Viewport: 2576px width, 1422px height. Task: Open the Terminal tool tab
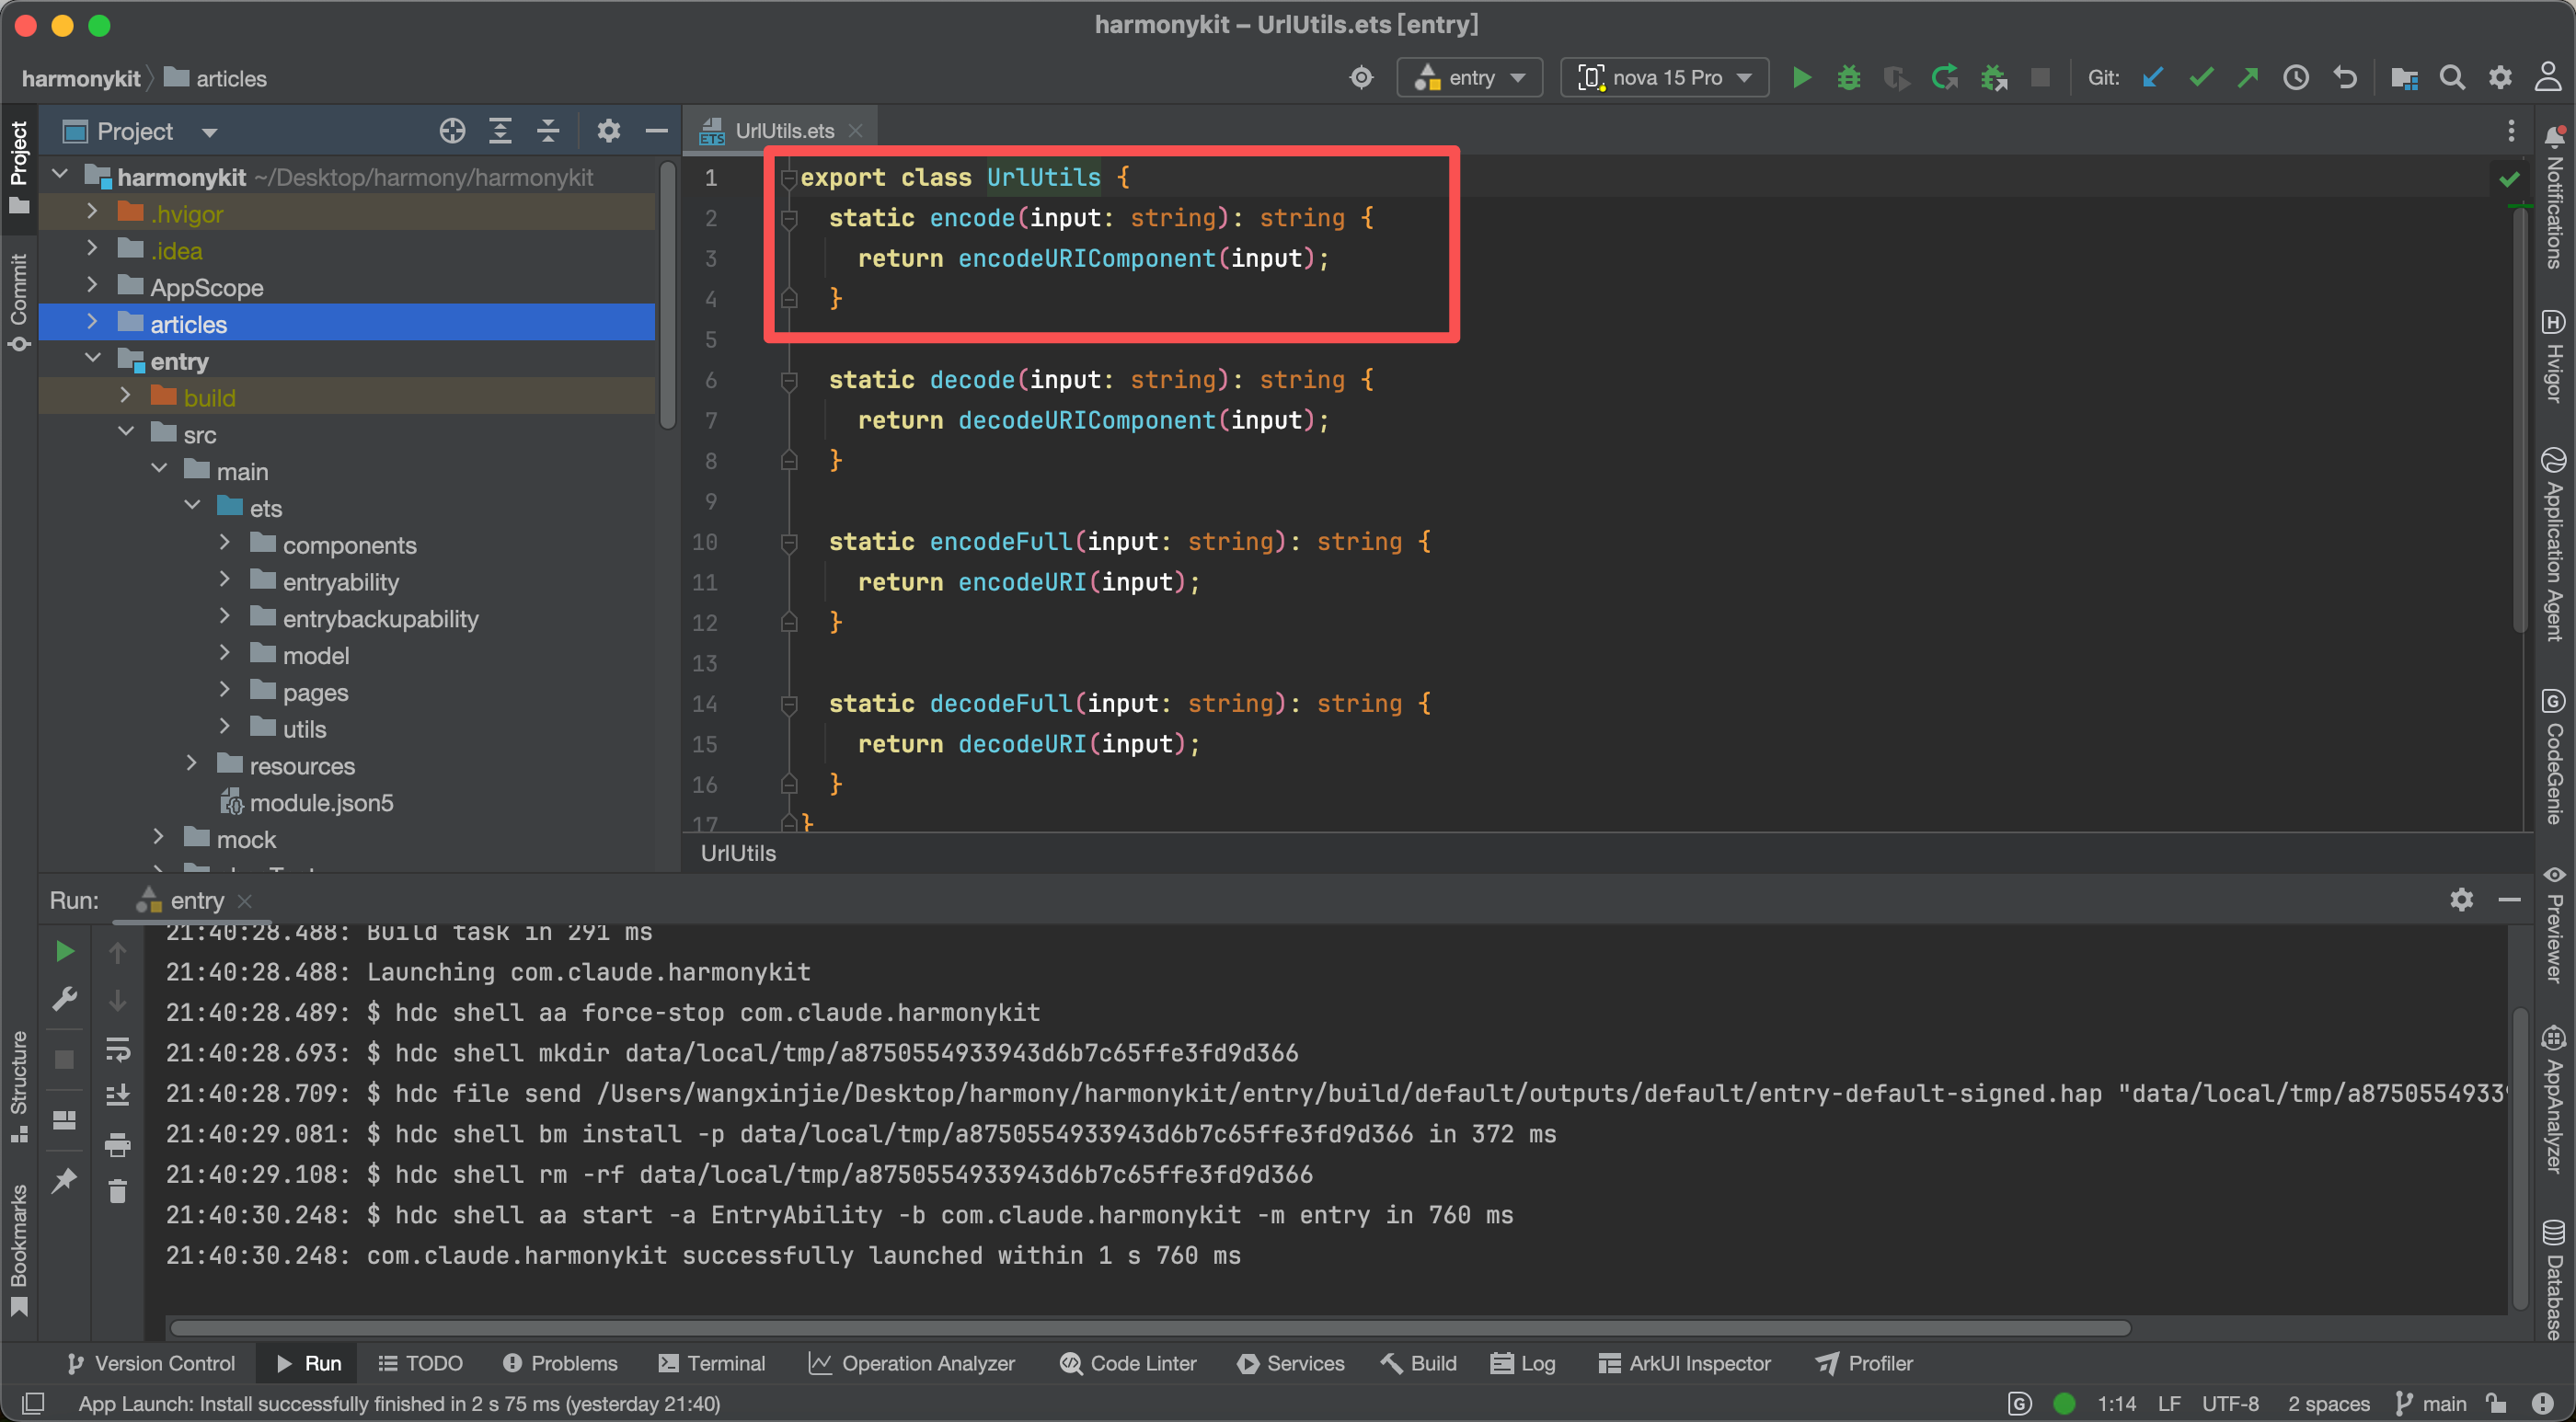tap(712, 1363)
